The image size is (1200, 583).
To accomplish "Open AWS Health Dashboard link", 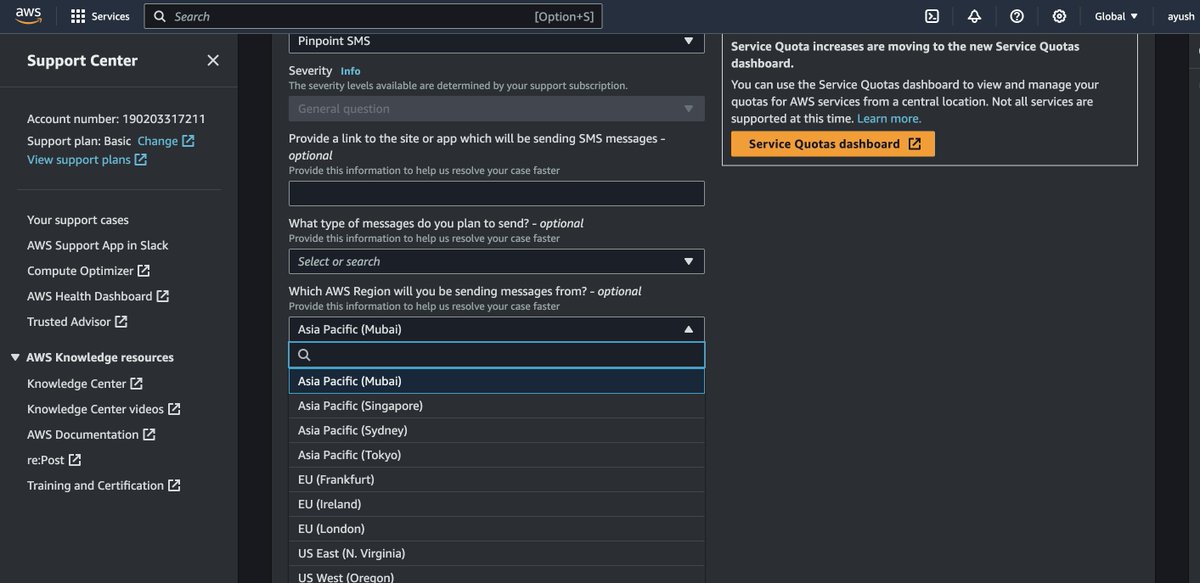I will [98, 296].
